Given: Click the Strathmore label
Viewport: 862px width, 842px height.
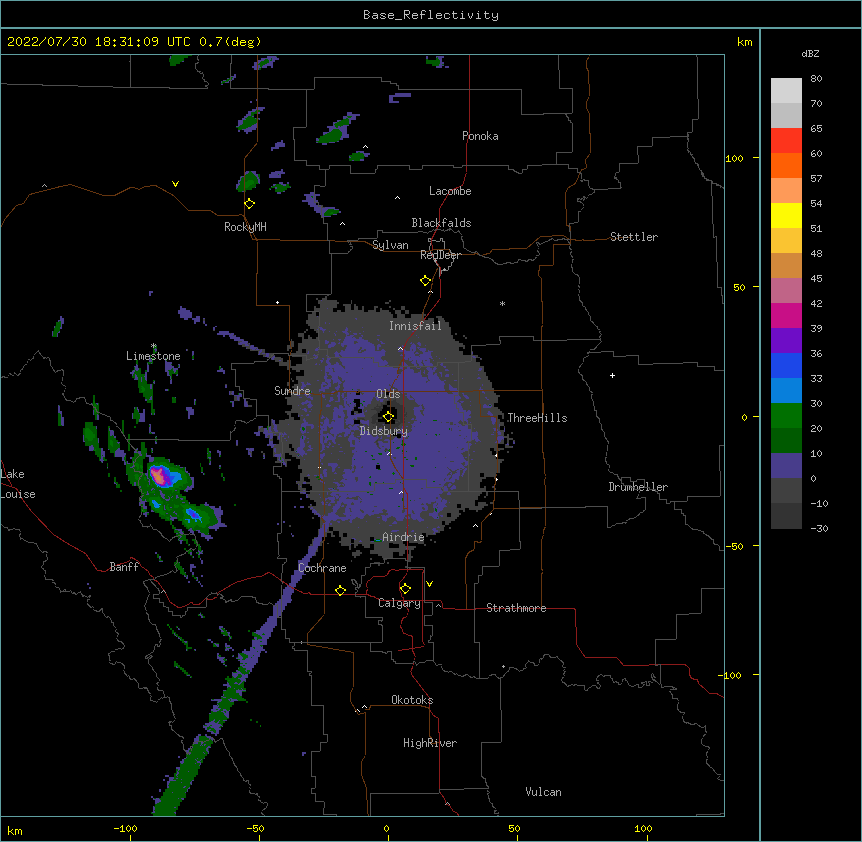Looking at the screenshot, I should tap(516, 608).
